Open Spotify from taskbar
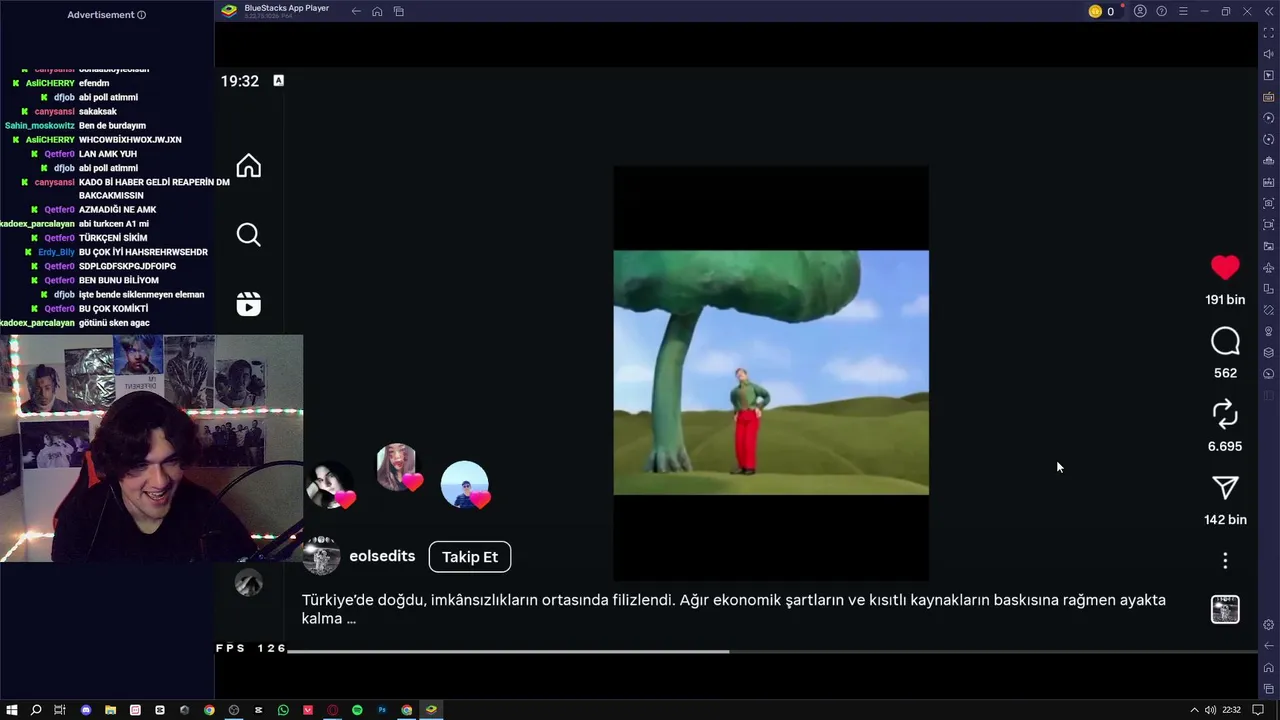This screenshot has height=720, width=1280. pos(357,710)
